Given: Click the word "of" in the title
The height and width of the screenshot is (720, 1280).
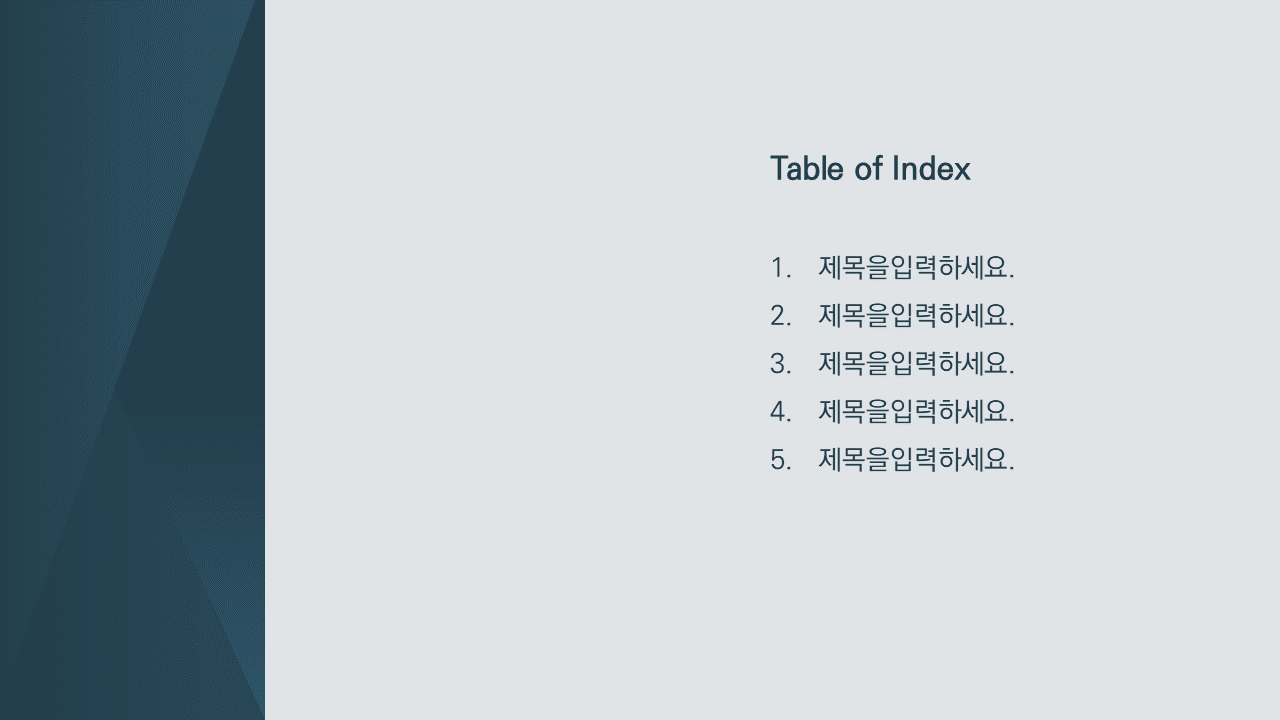Looking at the screenshot, I should point(868,168).
